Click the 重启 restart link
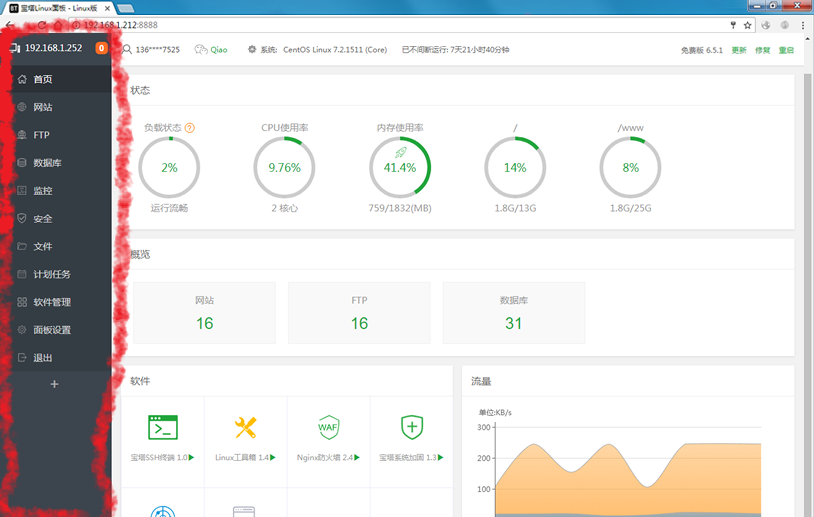Screen dimensions: 814x517 click(786, 50)
